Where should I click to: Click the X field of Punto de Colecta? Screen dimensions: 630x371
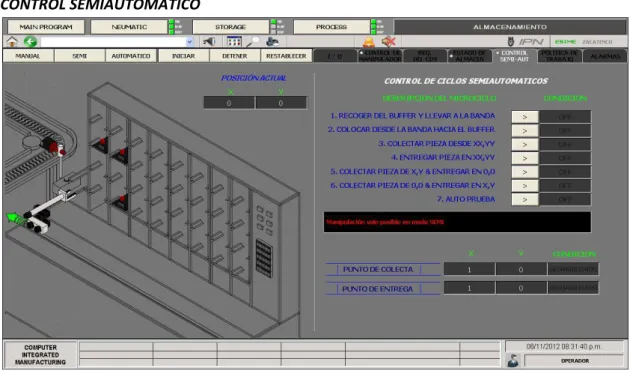pyautogui.click(x=469, y=269)
